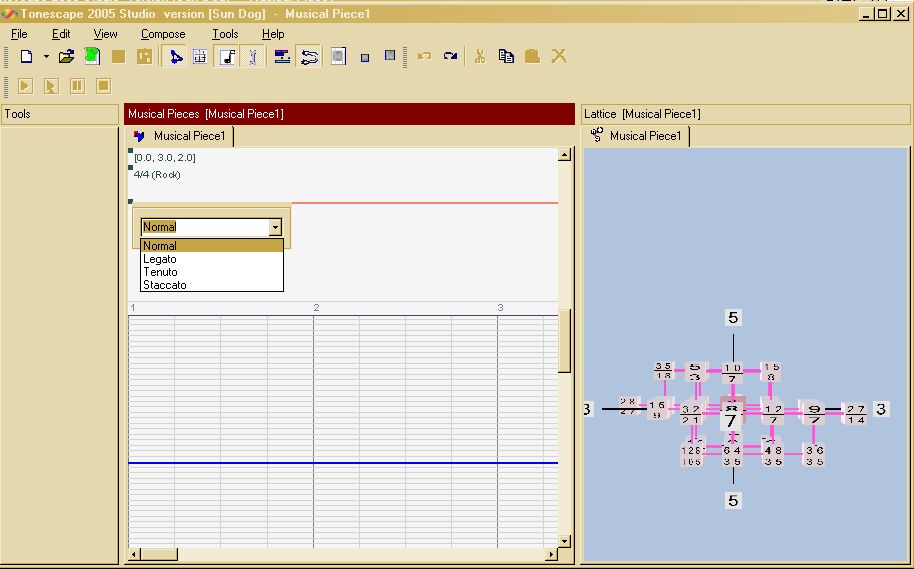Click the Delete X icon
The width and height of the screenshot is (914, 569).
point(558,57)
